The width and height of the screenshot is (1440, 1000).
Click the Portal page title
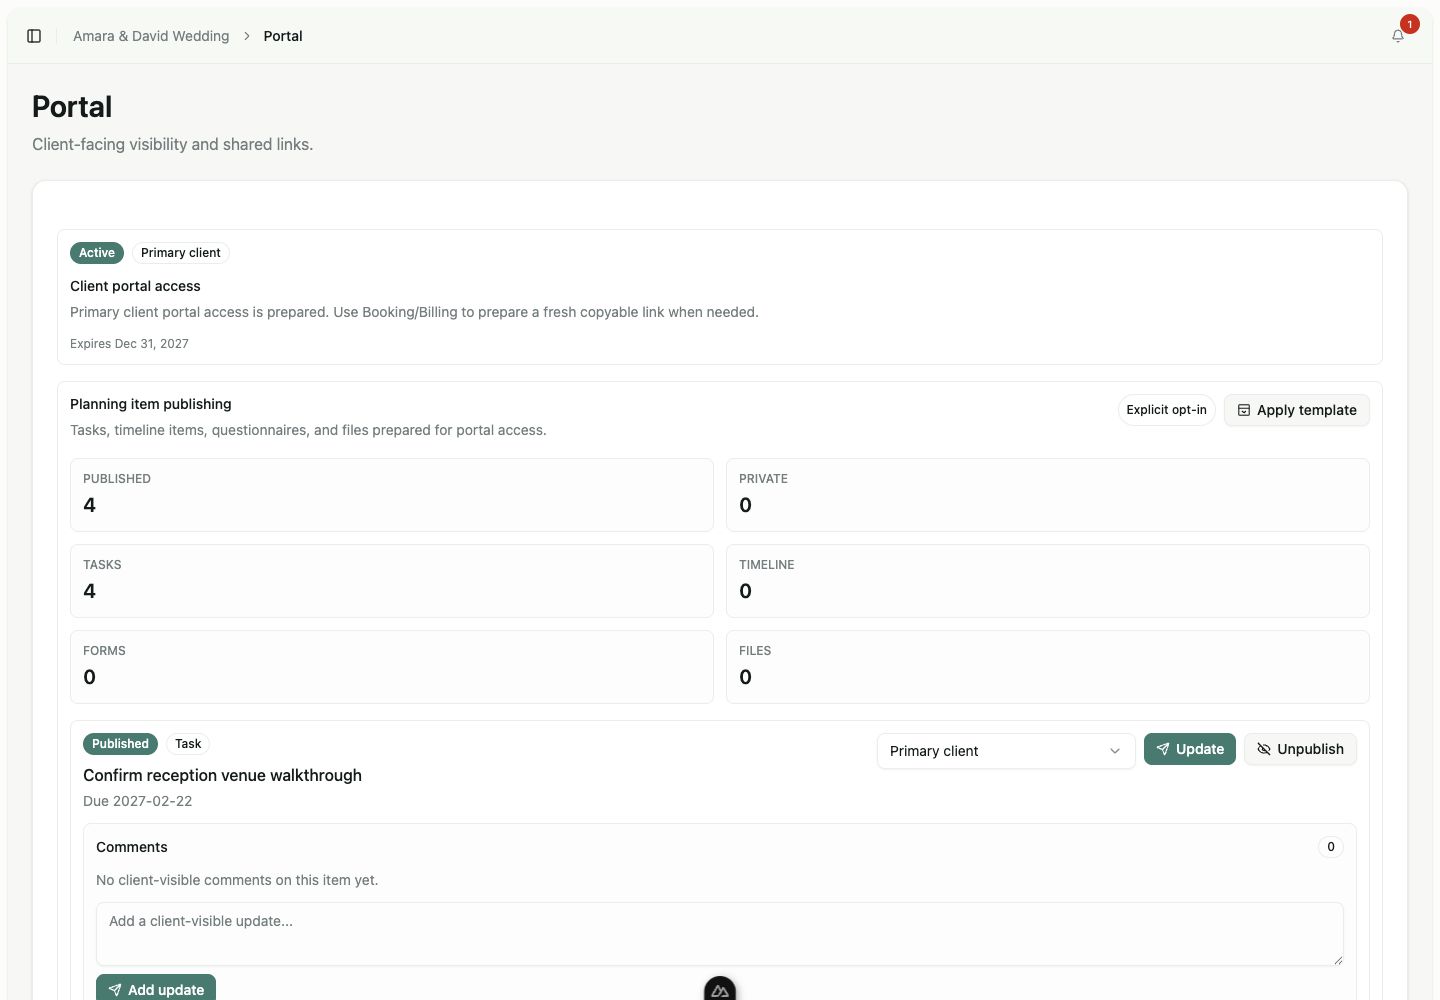72,107
